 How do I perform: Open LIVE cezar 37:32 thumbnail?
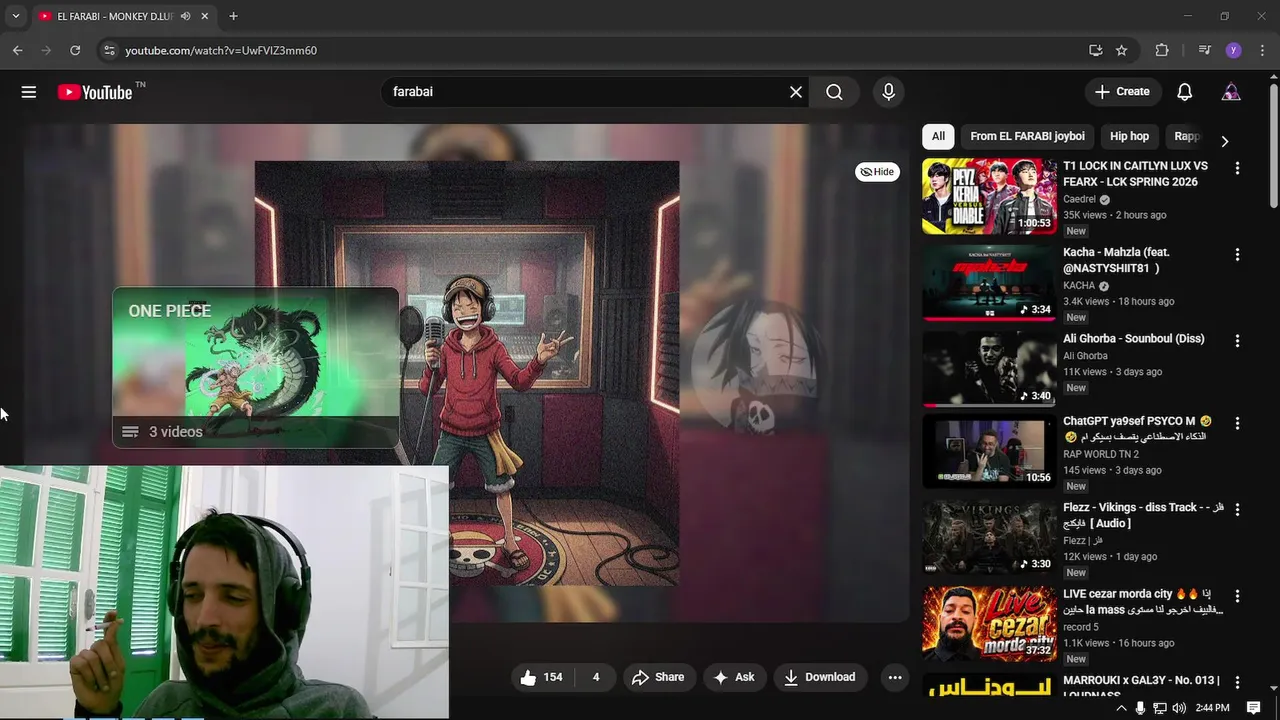click(x=989, y=624)
